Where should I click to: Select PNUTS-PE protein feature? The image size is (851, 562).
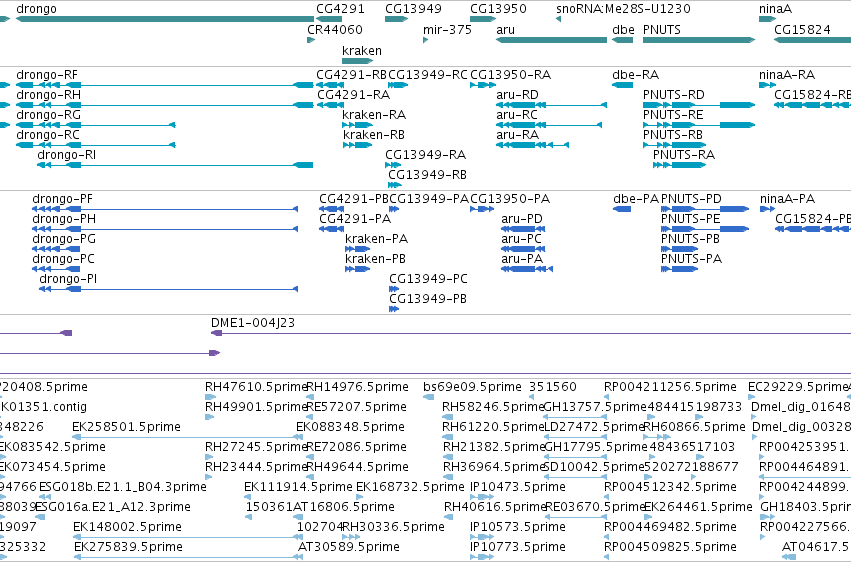click(x=705, y=229)
